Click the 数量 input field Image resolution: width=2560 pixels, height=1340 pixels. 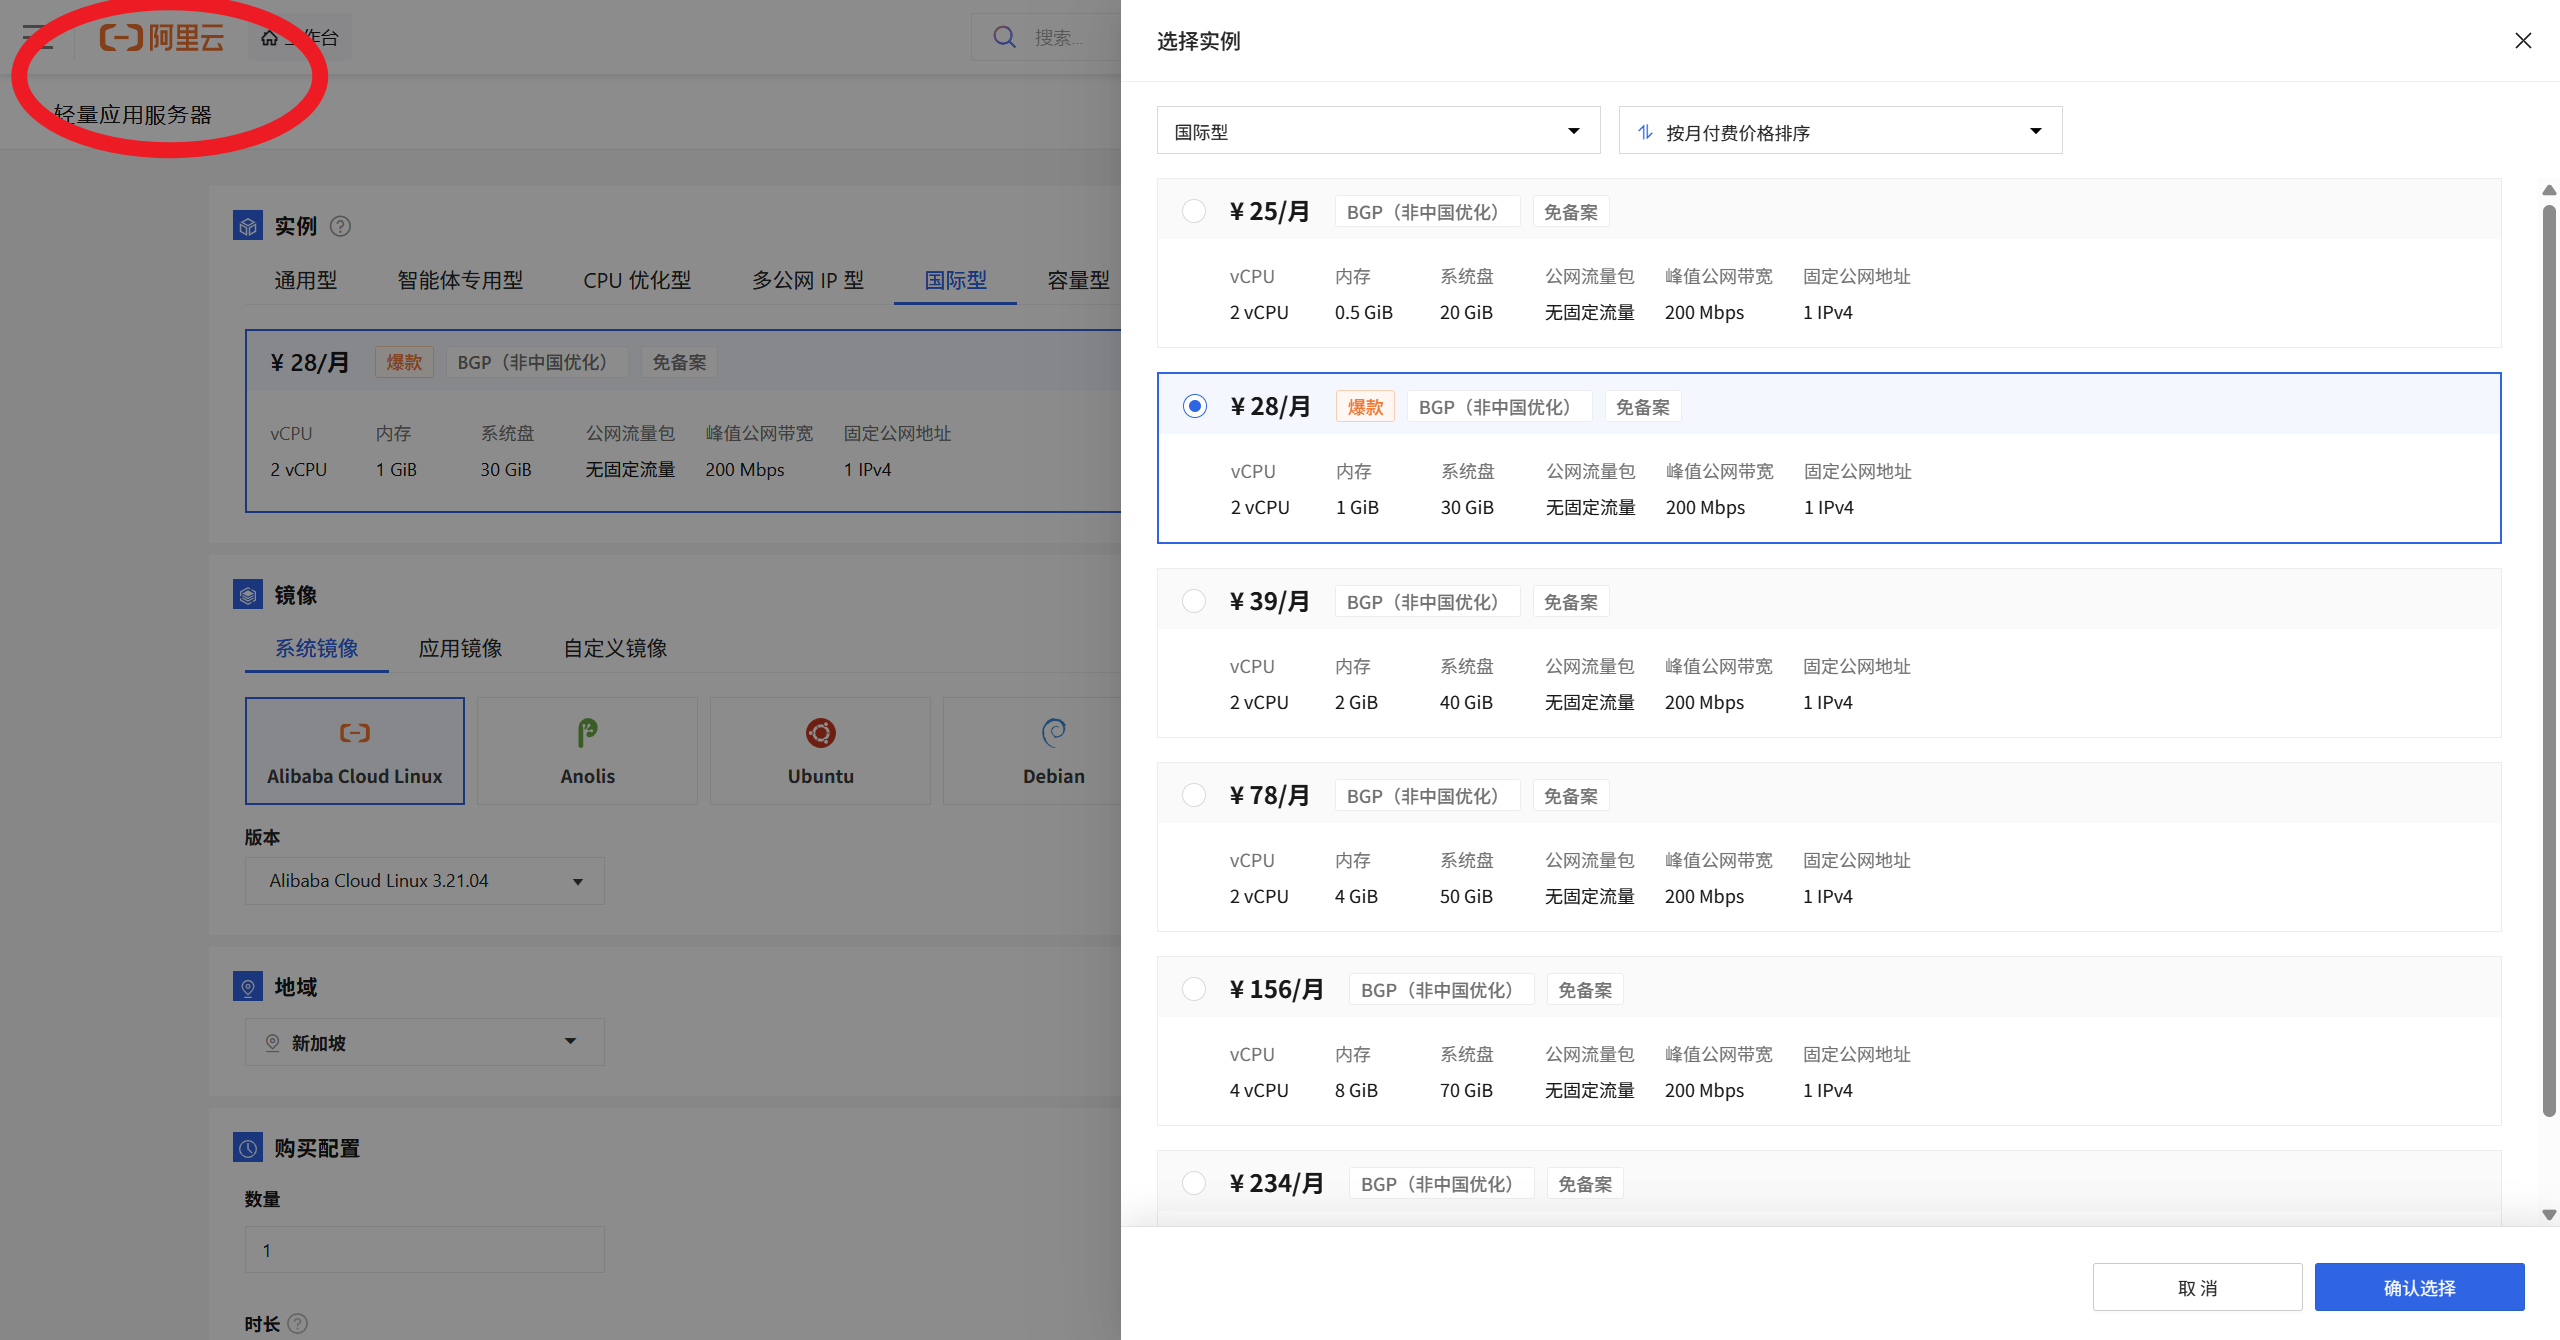(425, 1250)
